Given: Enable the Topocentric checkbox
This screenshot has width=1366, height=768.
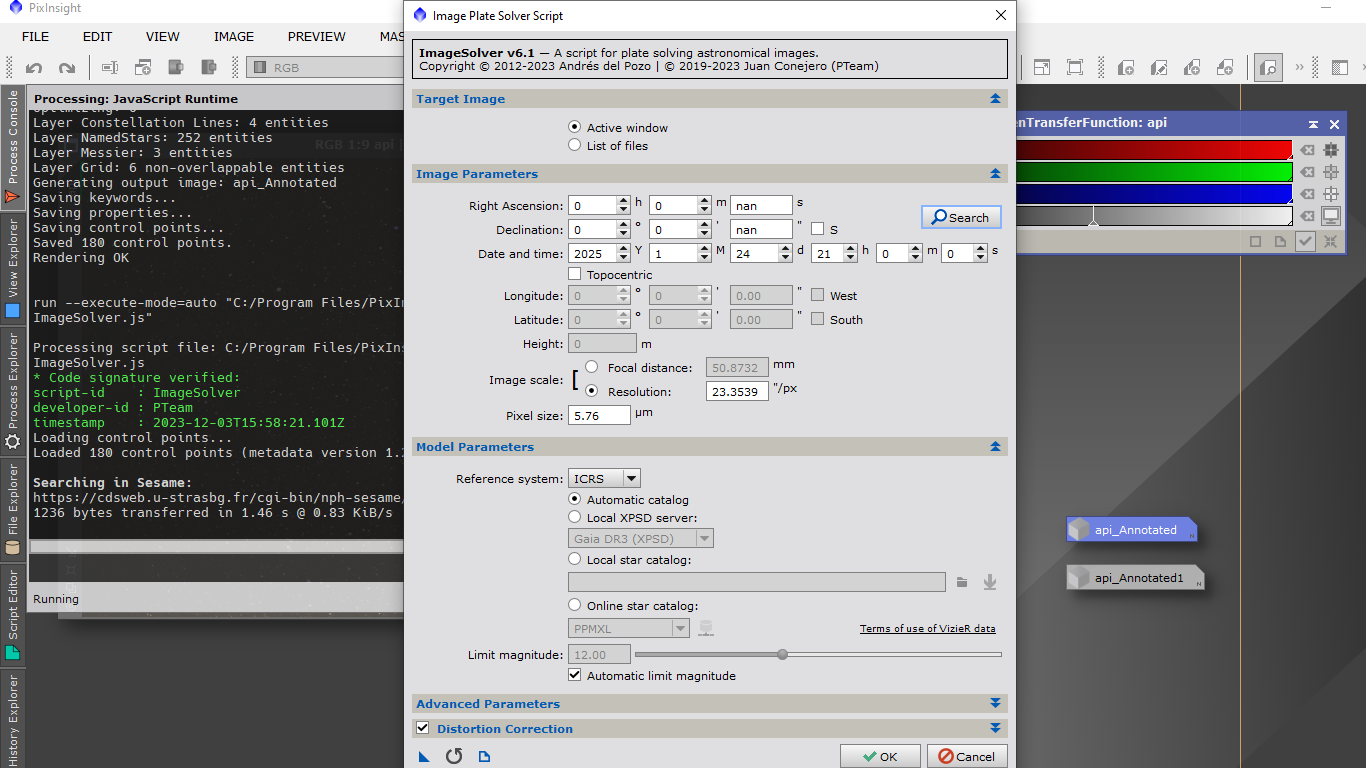Looking at the screenshot, I should 574,274.
